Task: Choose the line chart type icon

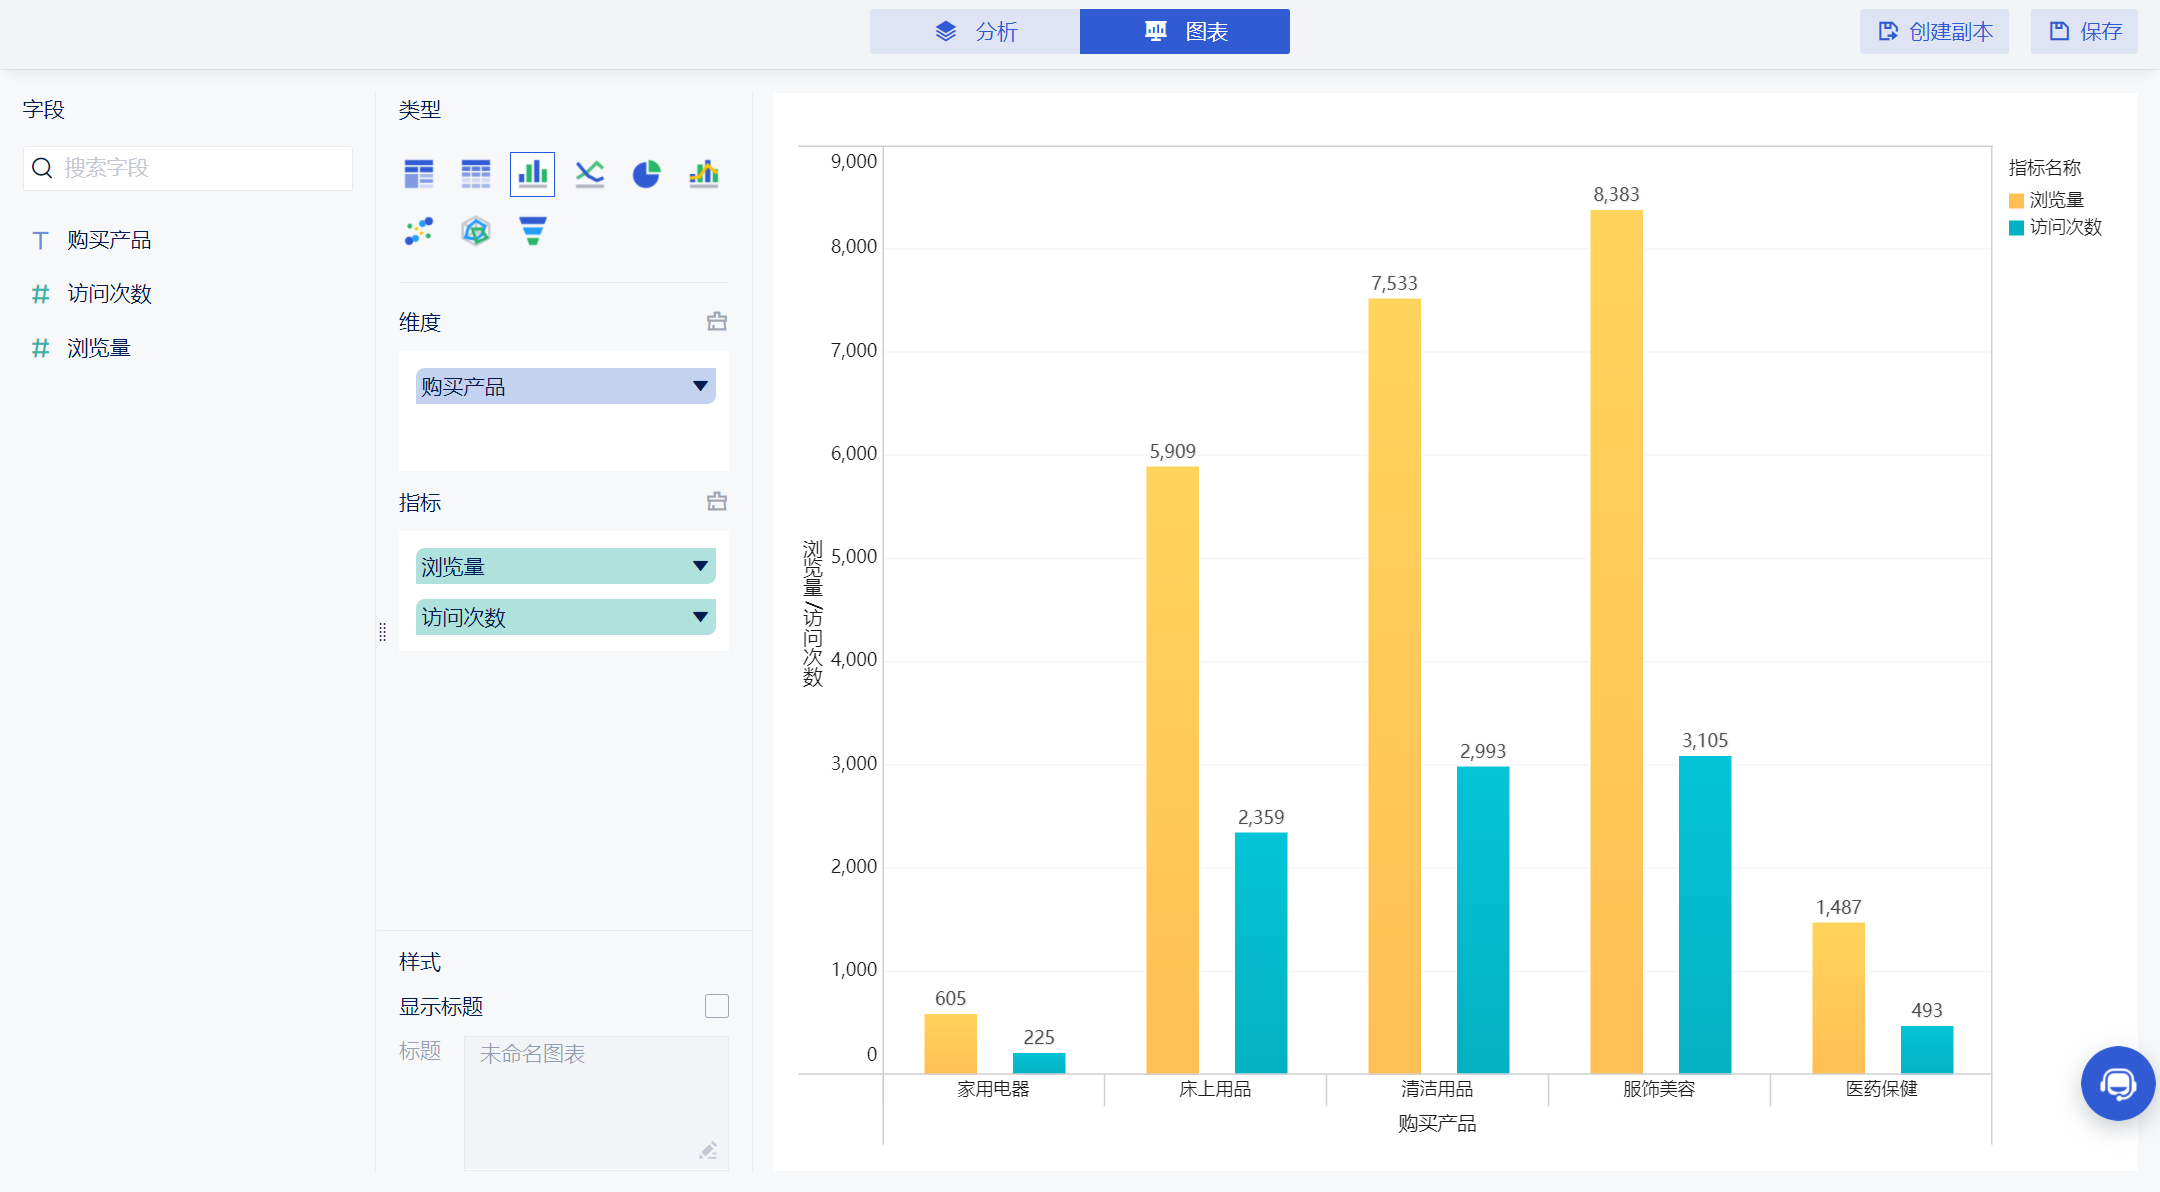Action: tap(590, 174)
